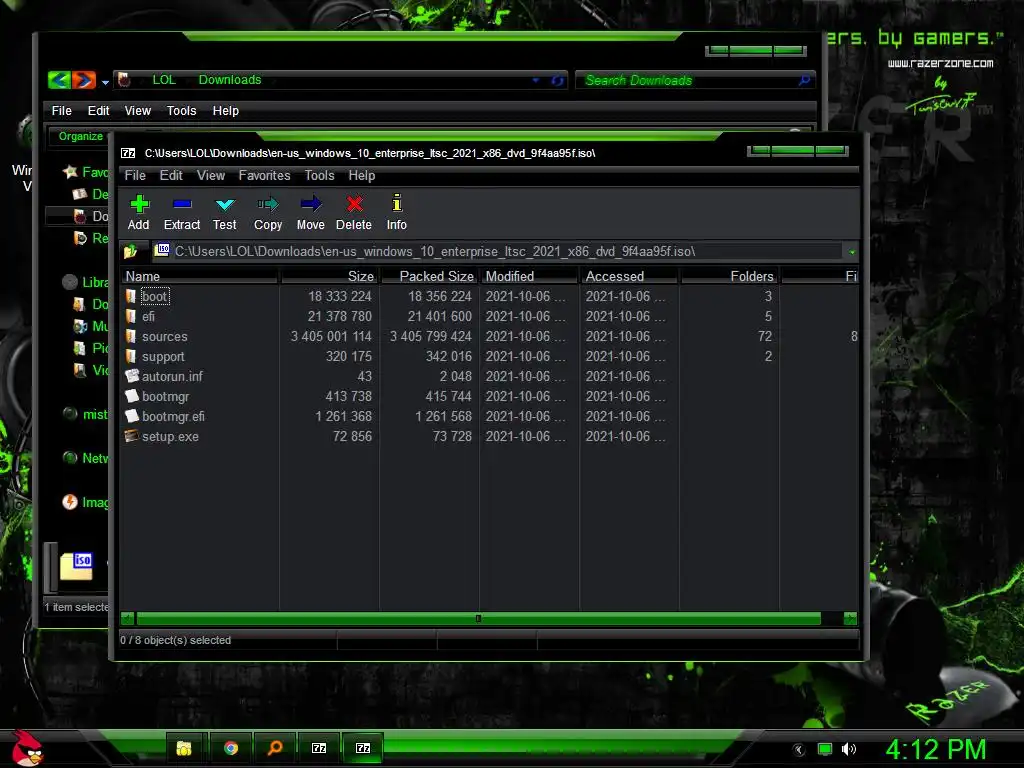Open the Explorer recent pages dropdown arrow

105,82
